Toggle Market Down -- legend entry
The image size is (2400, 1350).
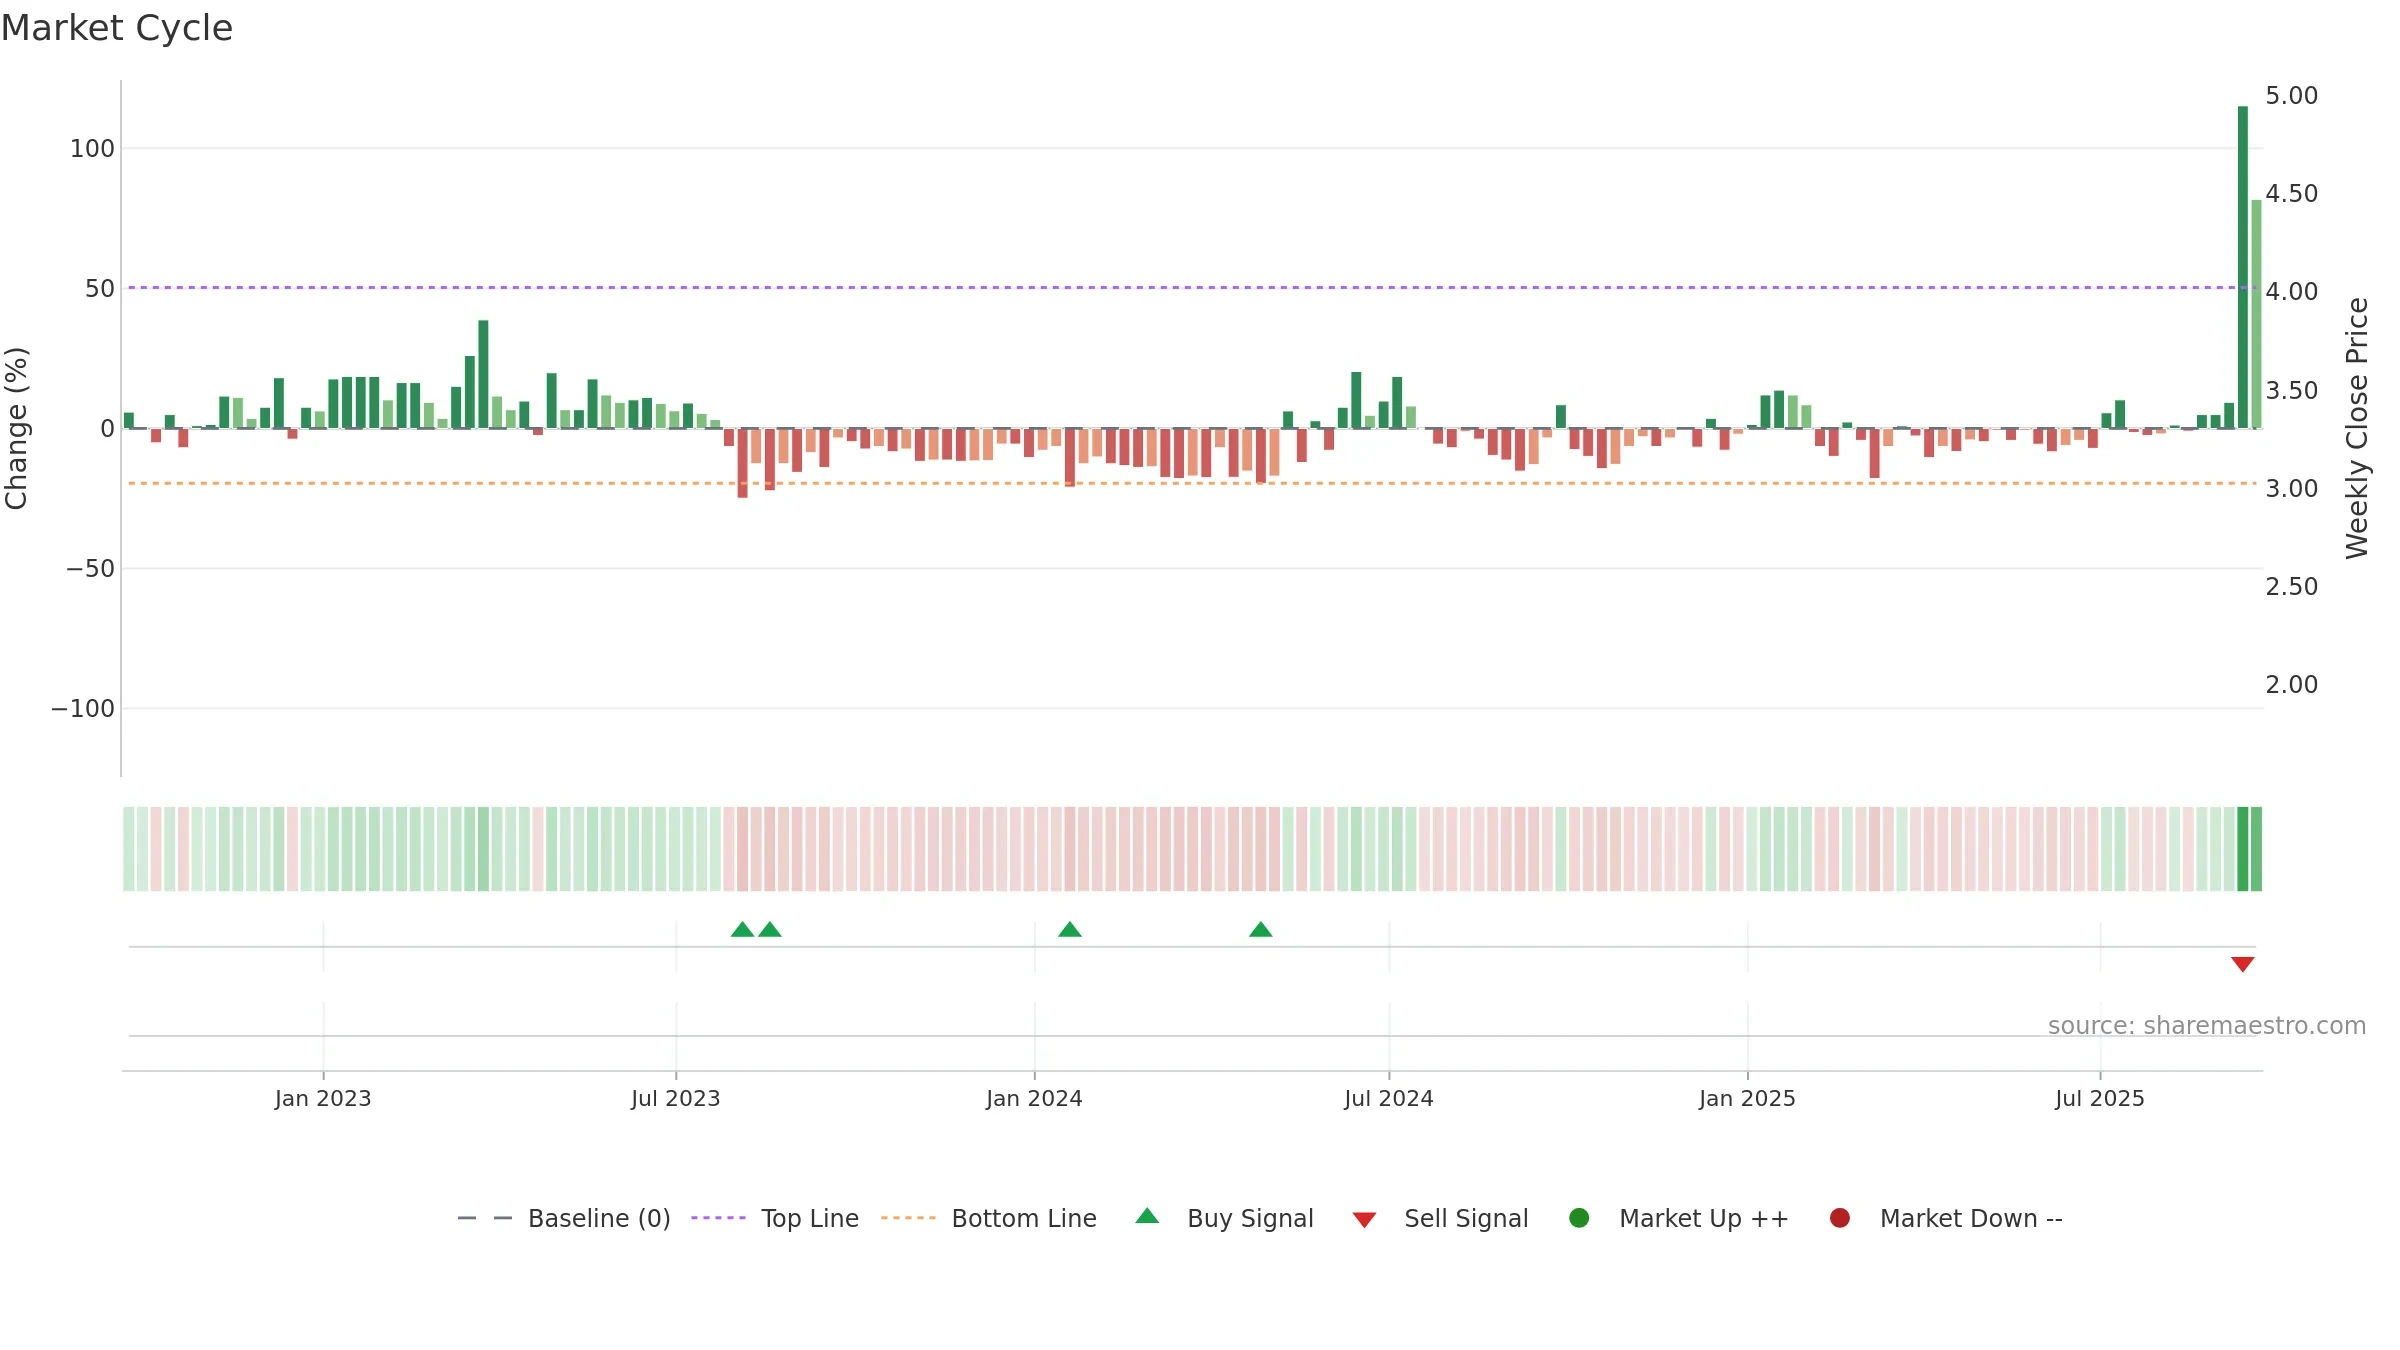[1946, 1218]
